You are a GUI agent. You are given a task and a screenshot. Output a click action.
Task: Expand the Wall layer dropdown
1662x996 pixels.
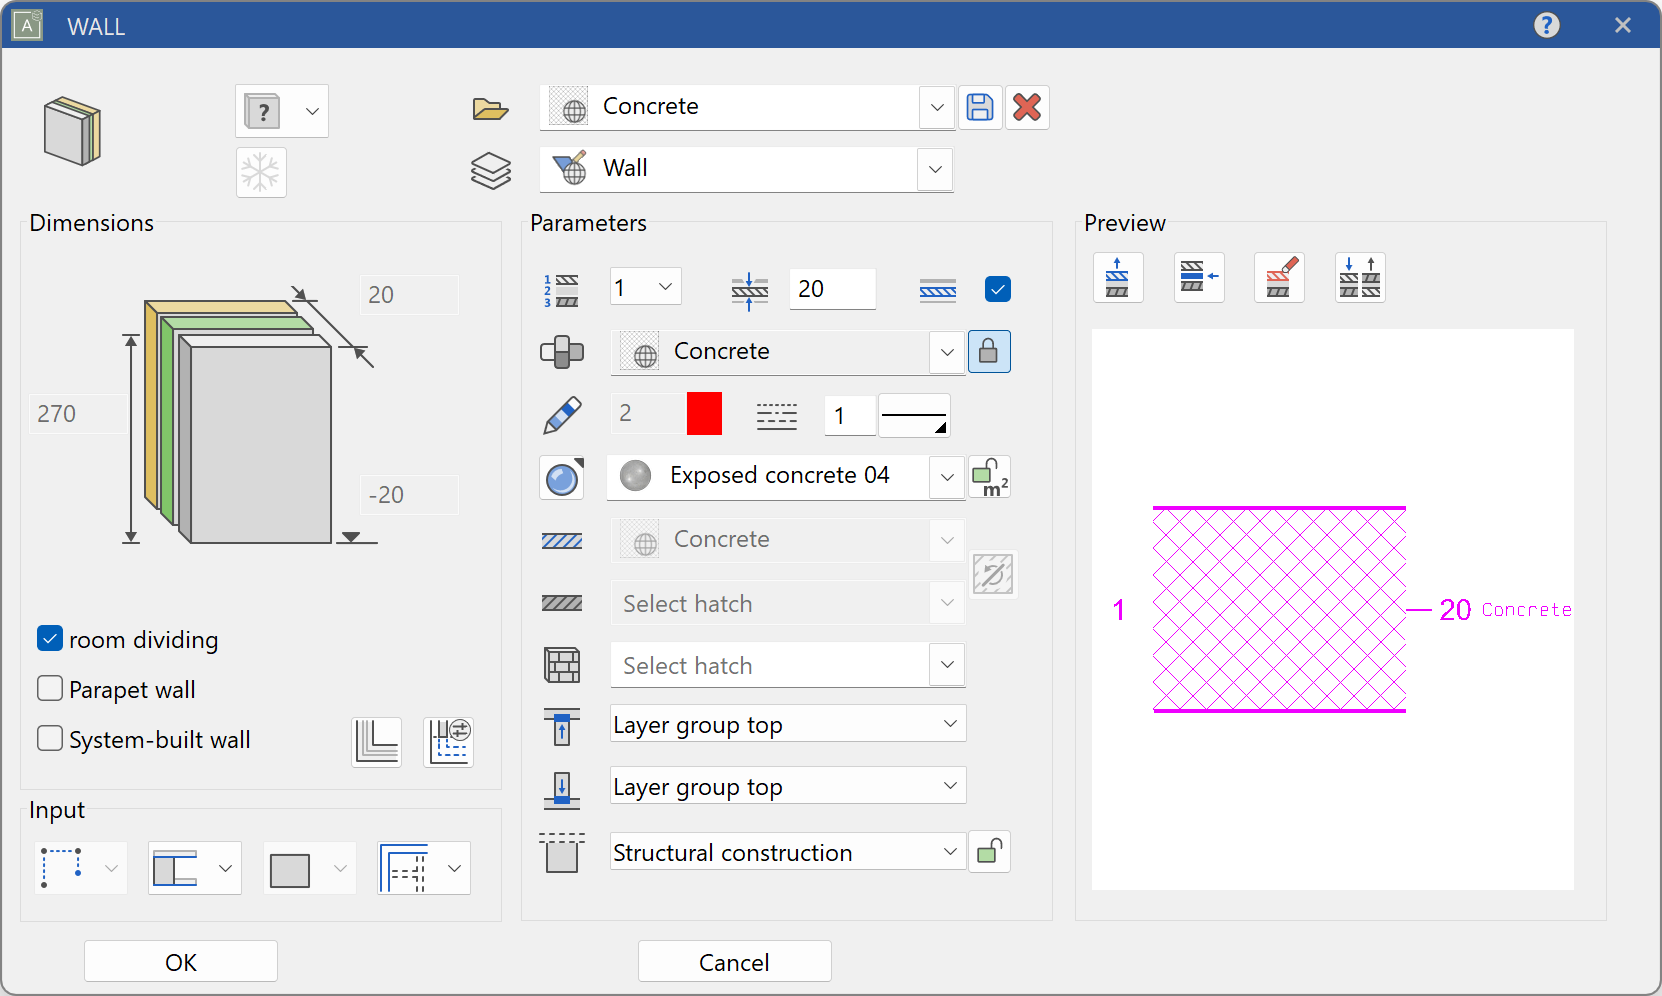pos(935,169)
